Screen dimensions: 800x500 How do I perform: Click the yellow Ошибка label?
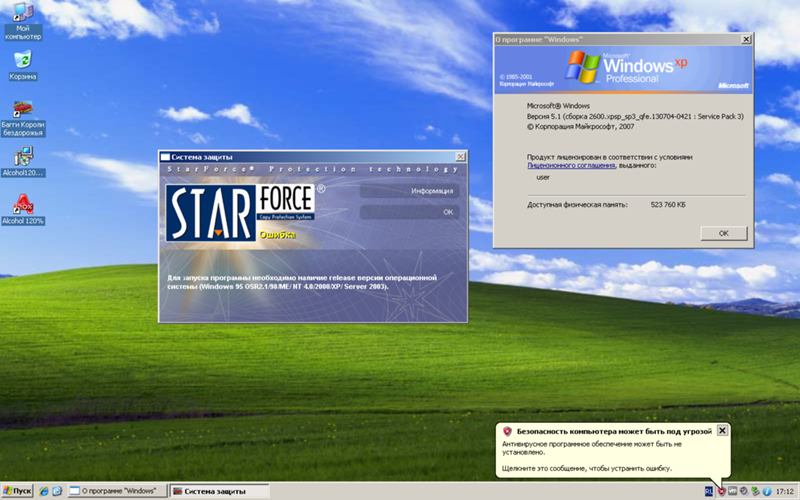[277, 235]
